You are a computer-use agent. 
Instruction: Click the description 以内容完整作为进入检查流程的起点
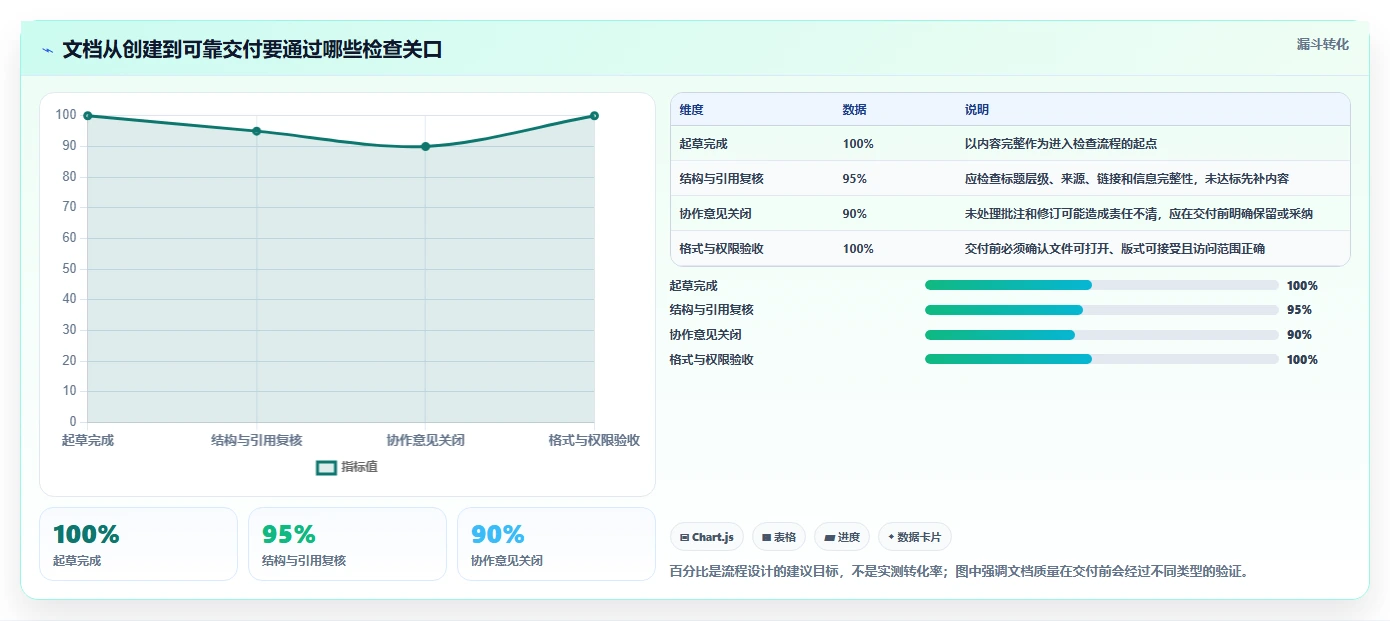[1060, 144]
